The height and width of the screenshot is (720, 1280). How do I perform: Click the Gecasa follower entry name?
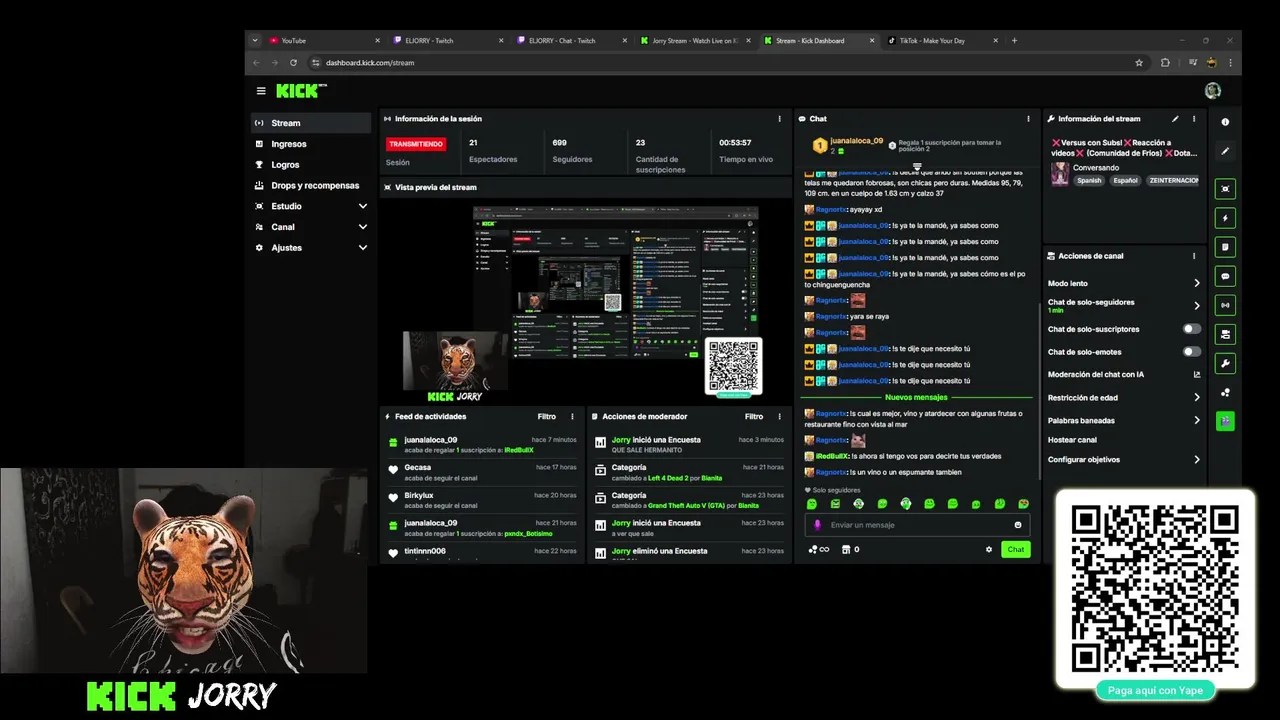418,467
